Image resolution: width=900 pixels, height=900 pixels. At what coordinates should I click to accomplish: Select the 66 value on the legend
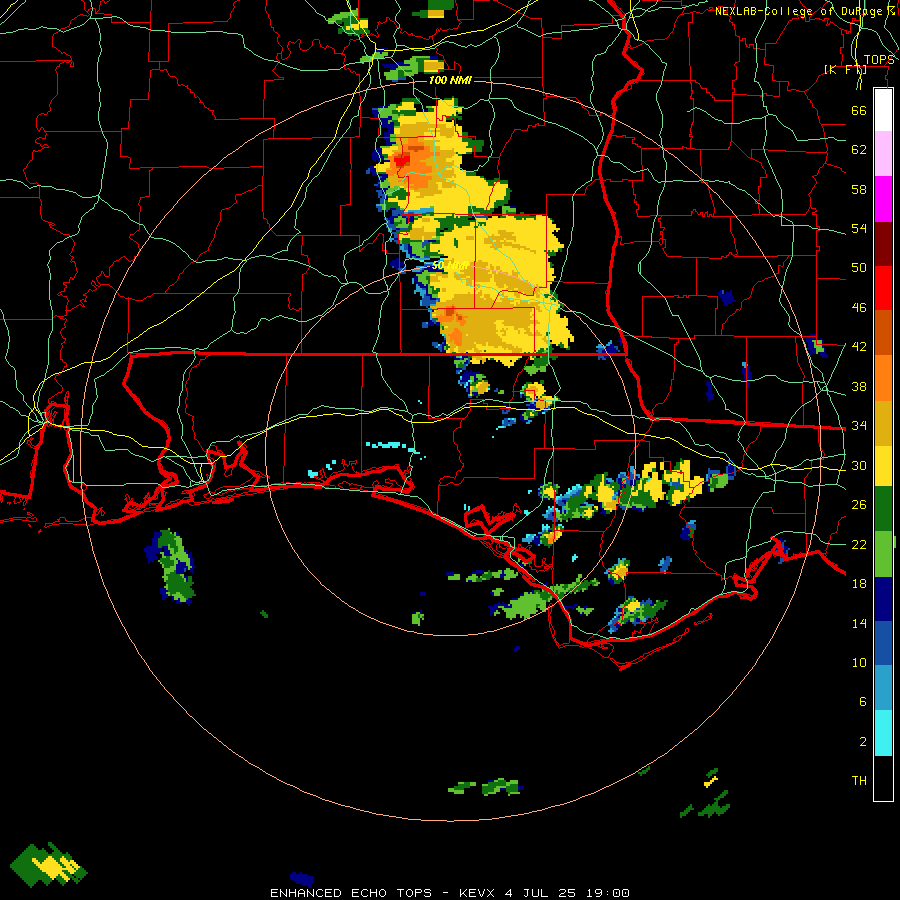pyautogui.click(x=859, y=110)
